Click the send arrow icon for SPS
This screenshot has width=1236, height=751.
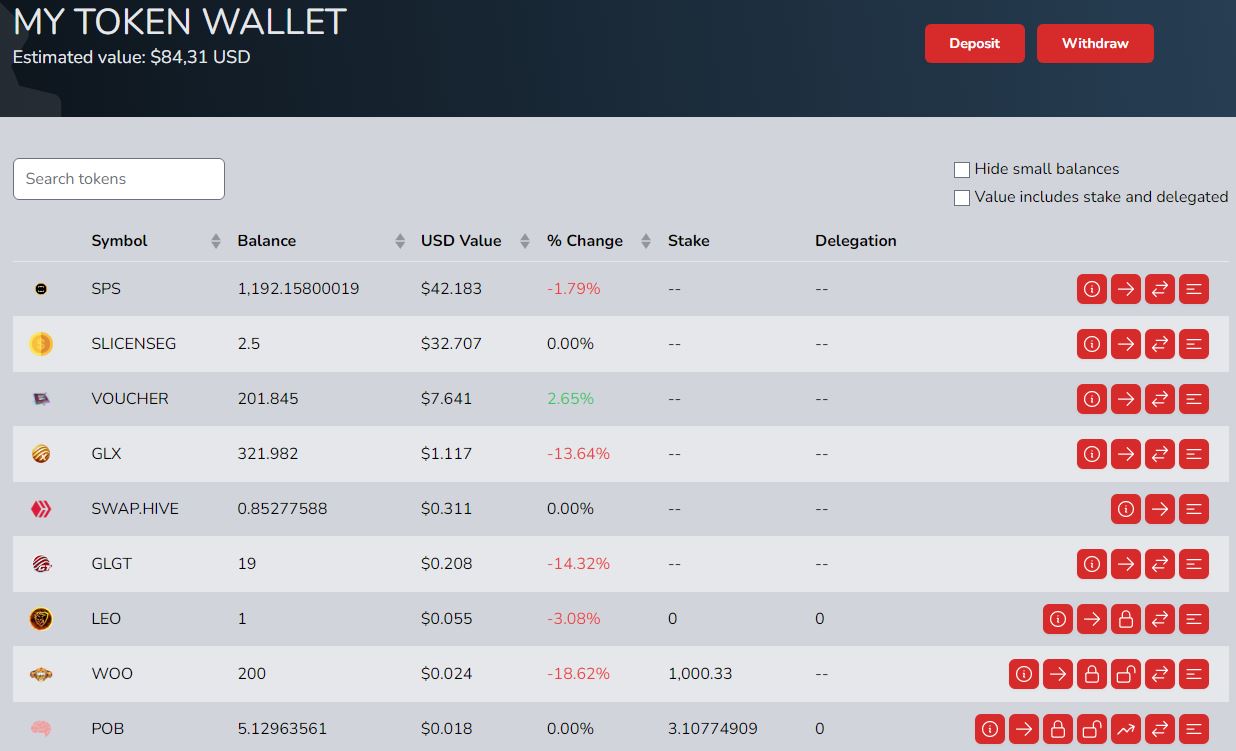1126,289
